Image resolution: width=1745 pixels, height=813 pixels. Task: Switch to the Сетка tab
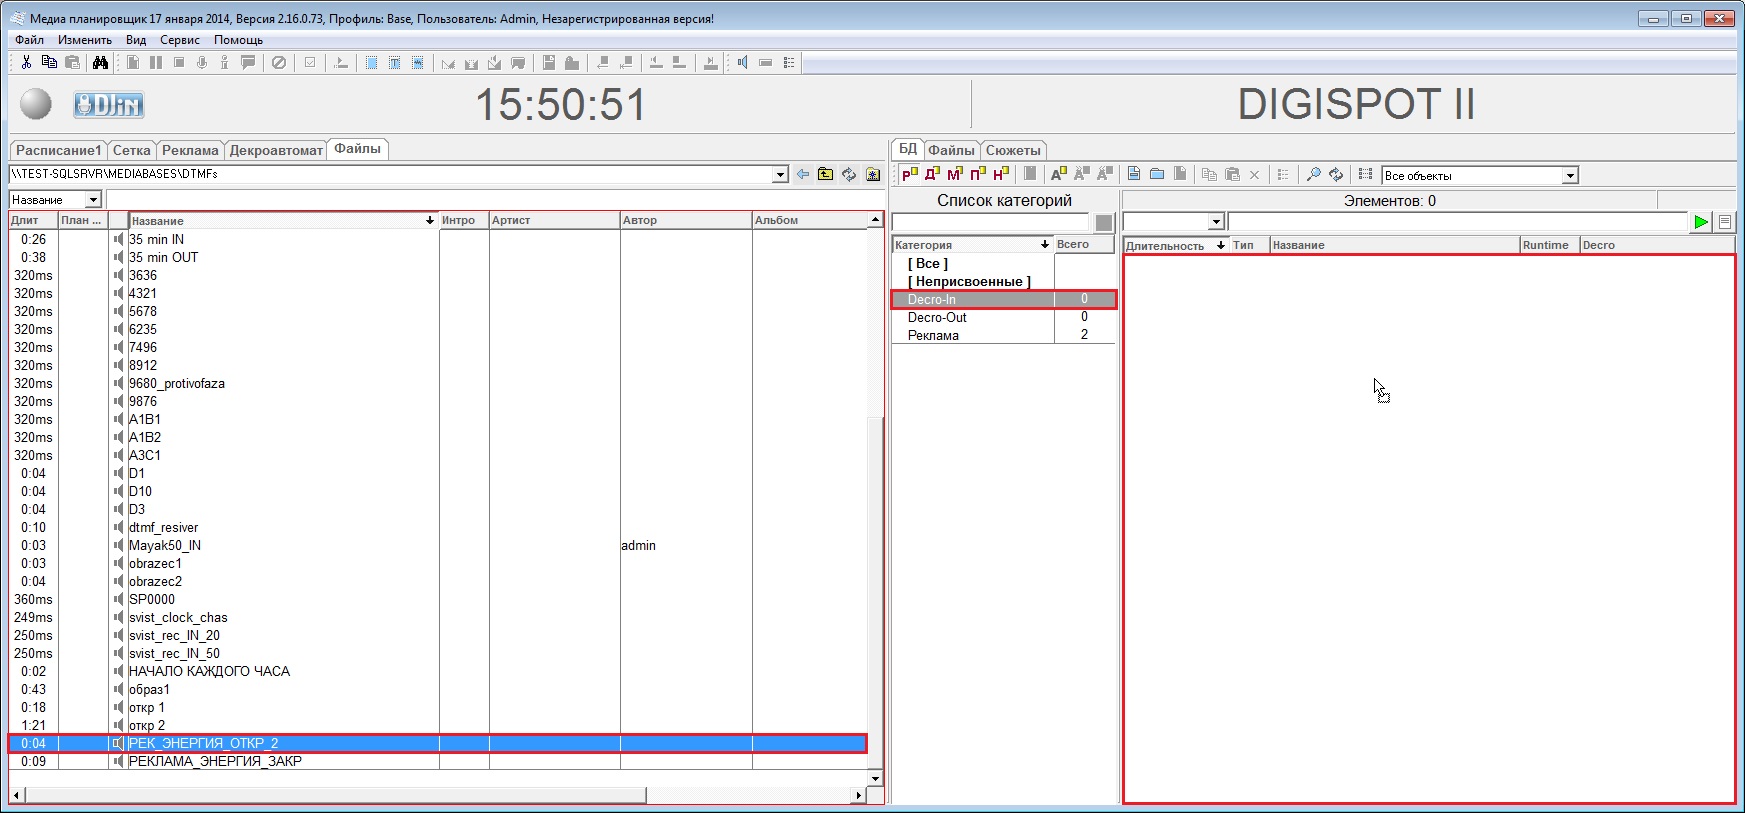click(131, 150)
